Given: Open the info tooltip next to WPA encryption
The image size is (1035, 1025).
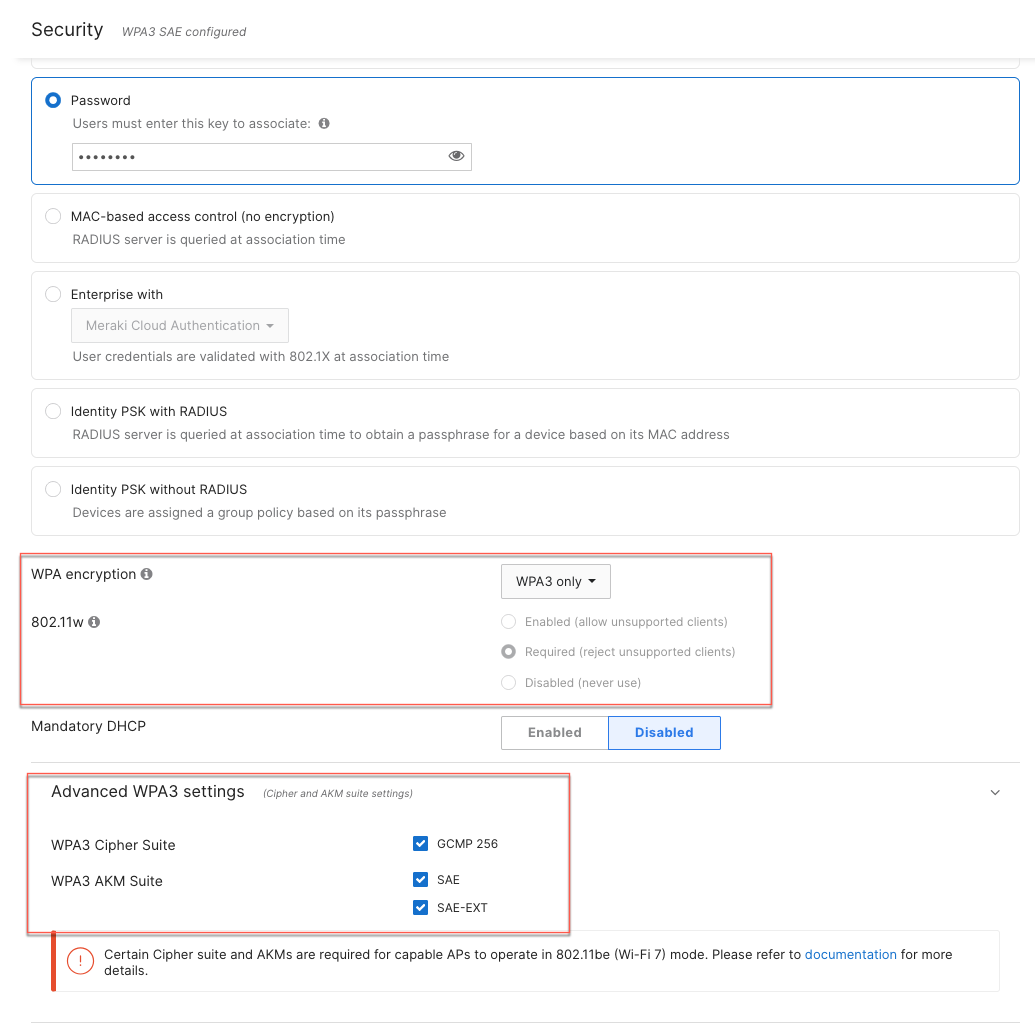Looking at the screenshot, I should 146,573.
